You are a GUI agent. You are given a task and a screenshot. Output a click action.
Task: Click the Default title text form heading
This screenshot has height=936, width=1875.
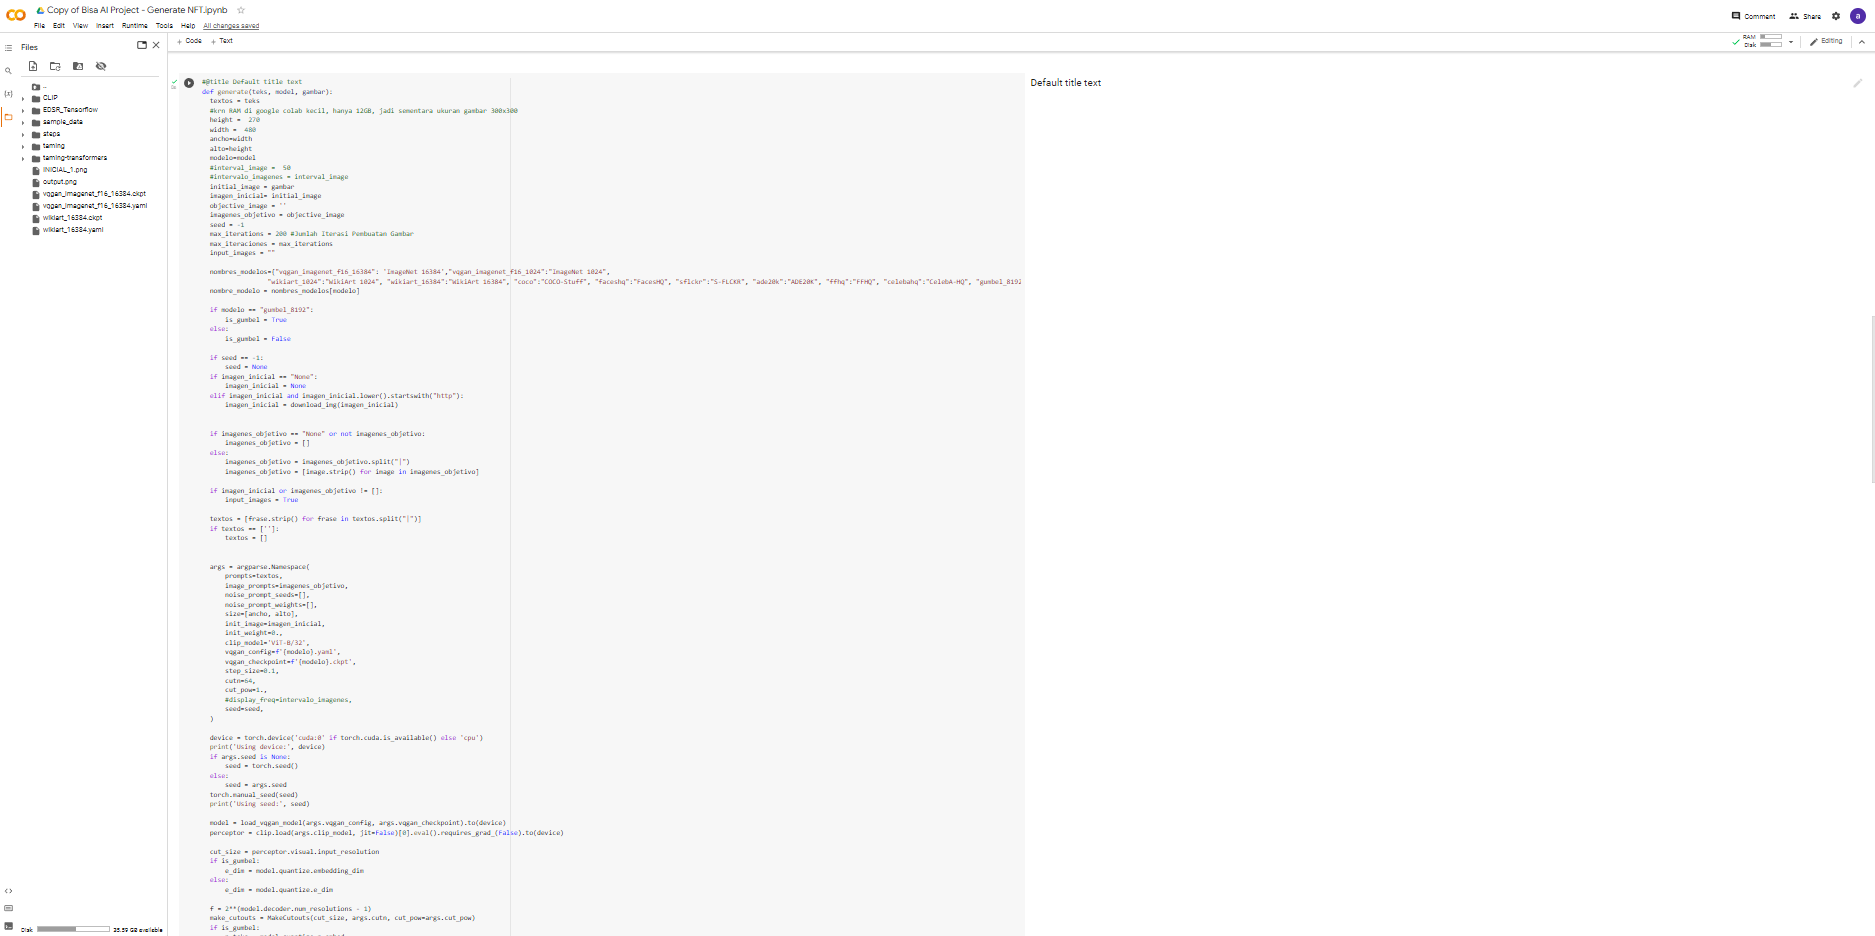[x=1066, y=83]
